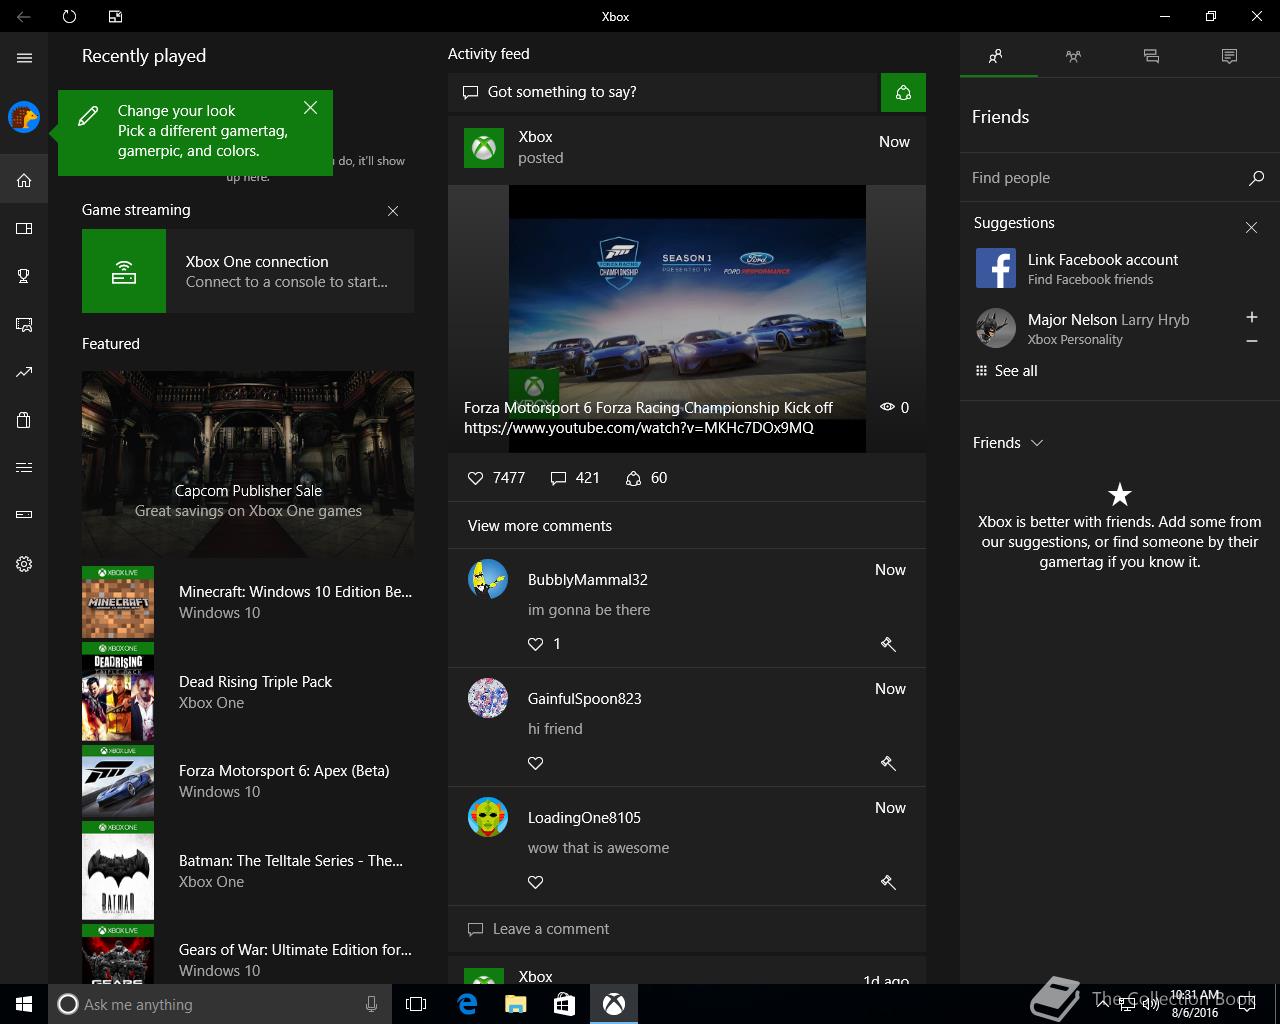Switch to the Parties tab

(1073, 57)
